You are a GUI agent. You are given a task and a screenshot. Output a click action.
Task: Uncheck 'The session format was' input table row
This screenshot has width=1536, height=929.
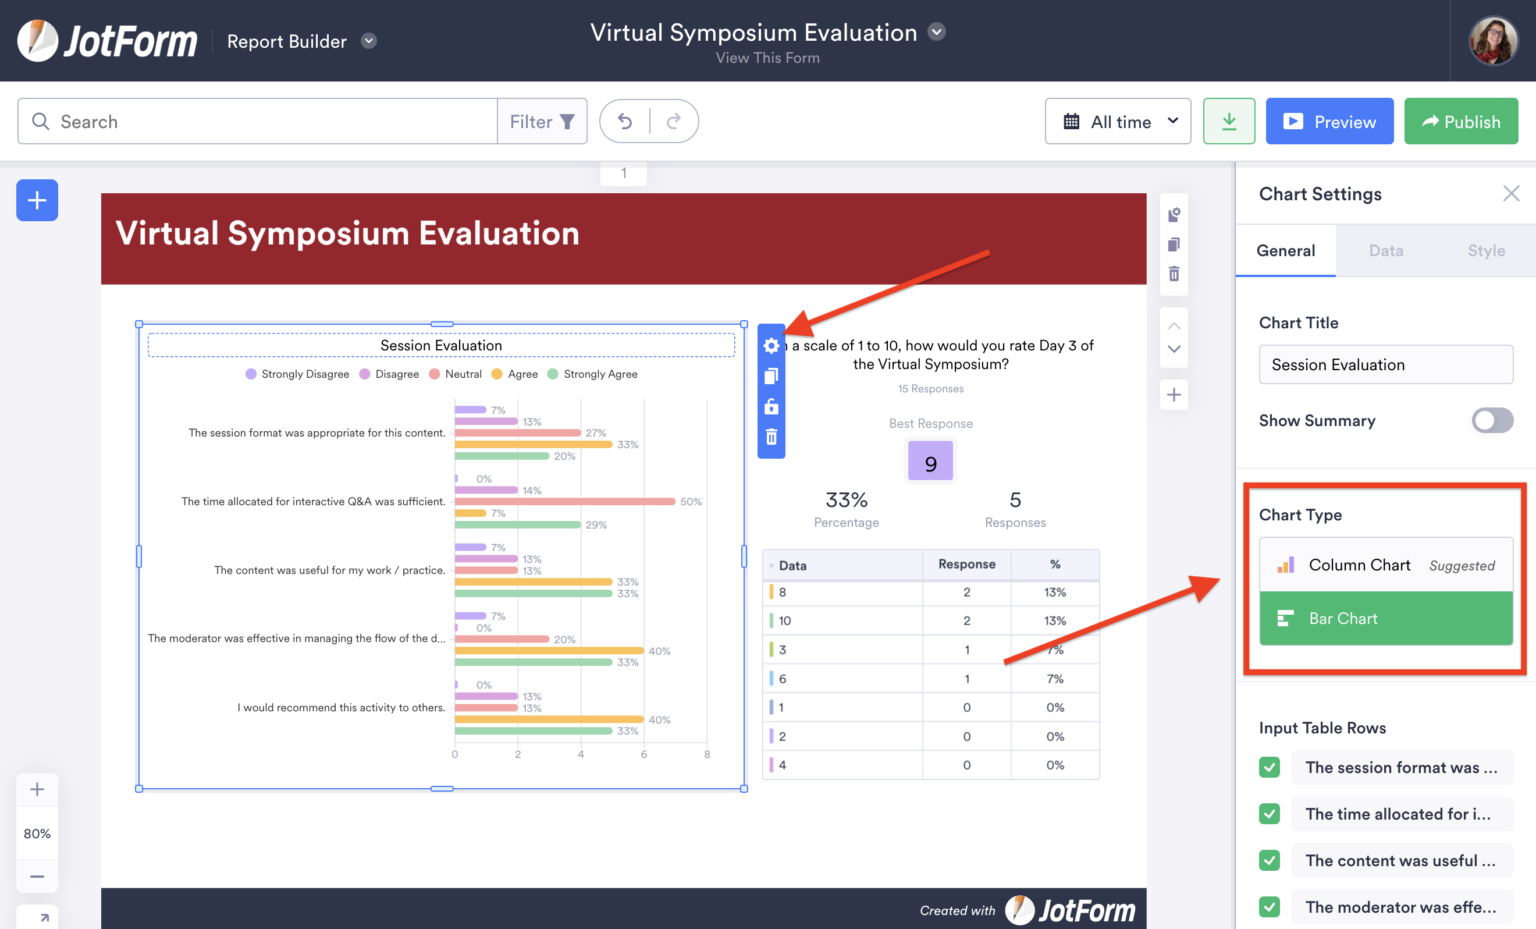1269,767
